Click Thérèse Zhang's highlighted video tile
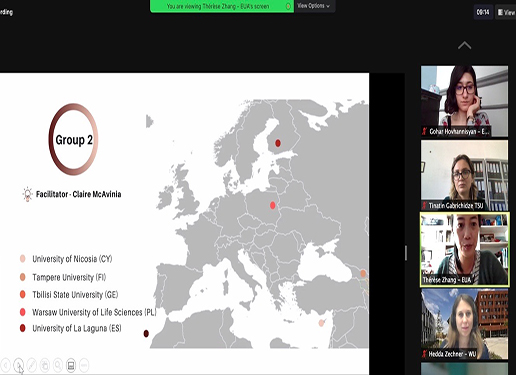 (464, 249)
